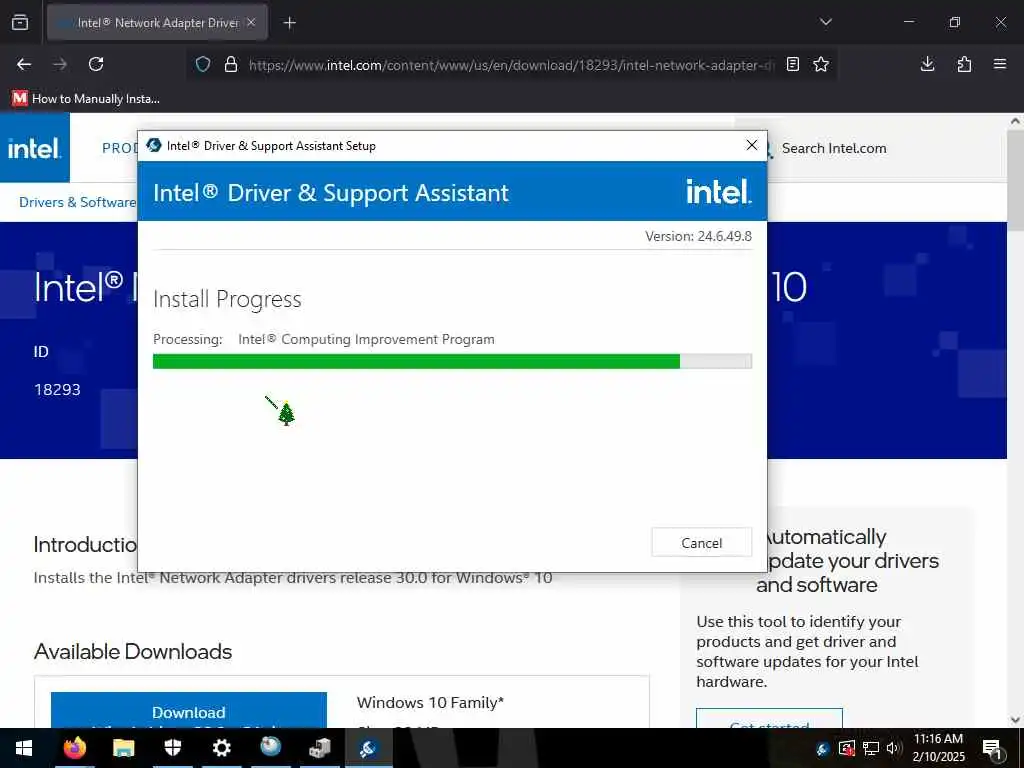Open the Drivers & Software breadcrumb link
Screen dimensions: 1024x768
[x=77, y=202]
